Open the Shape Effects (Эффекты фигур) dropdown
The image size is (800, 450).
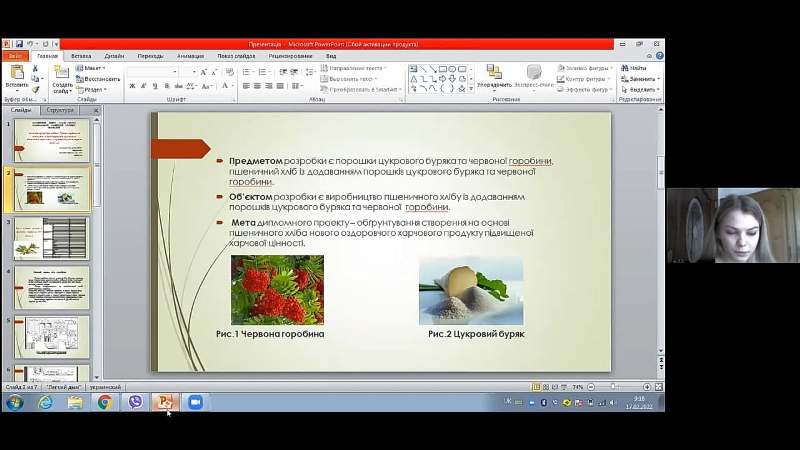(585, 90)
